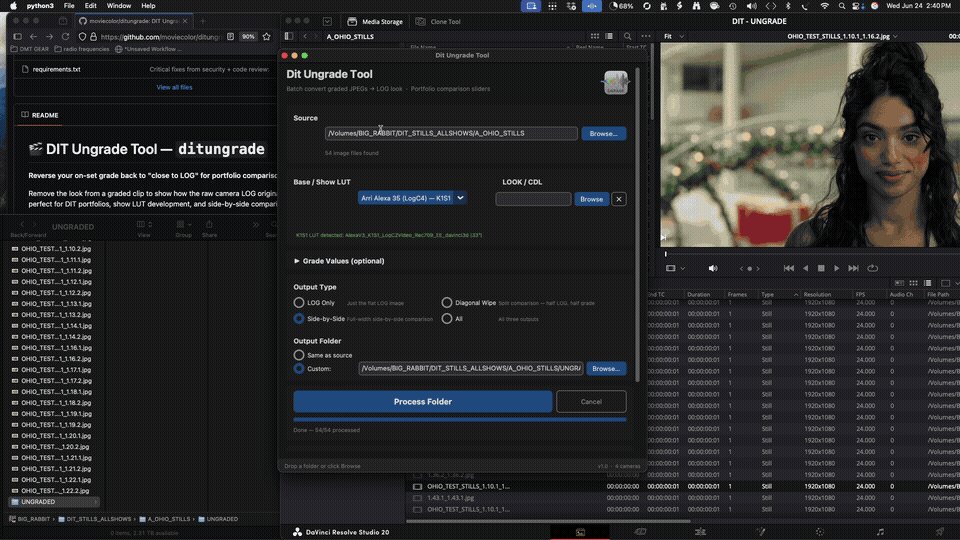Open the Edit menu
Viewport: 960px width, 540px height.
pyautogui.click(x=91, y=6)
